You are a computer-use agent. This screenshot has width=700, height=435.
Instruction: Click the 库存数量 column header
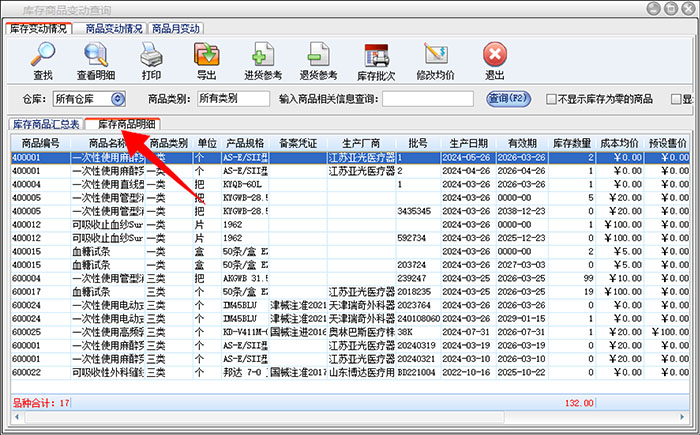(573, 143)
